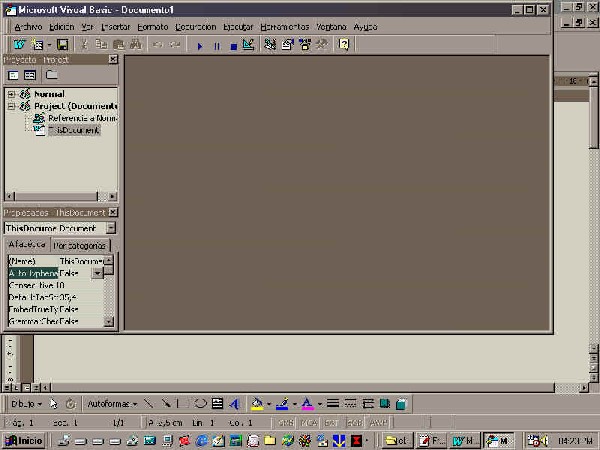This screenshot has height=450, width=600.
Task: Open the Edición menu
Action: pyautogui.click(x=62, y=27)
